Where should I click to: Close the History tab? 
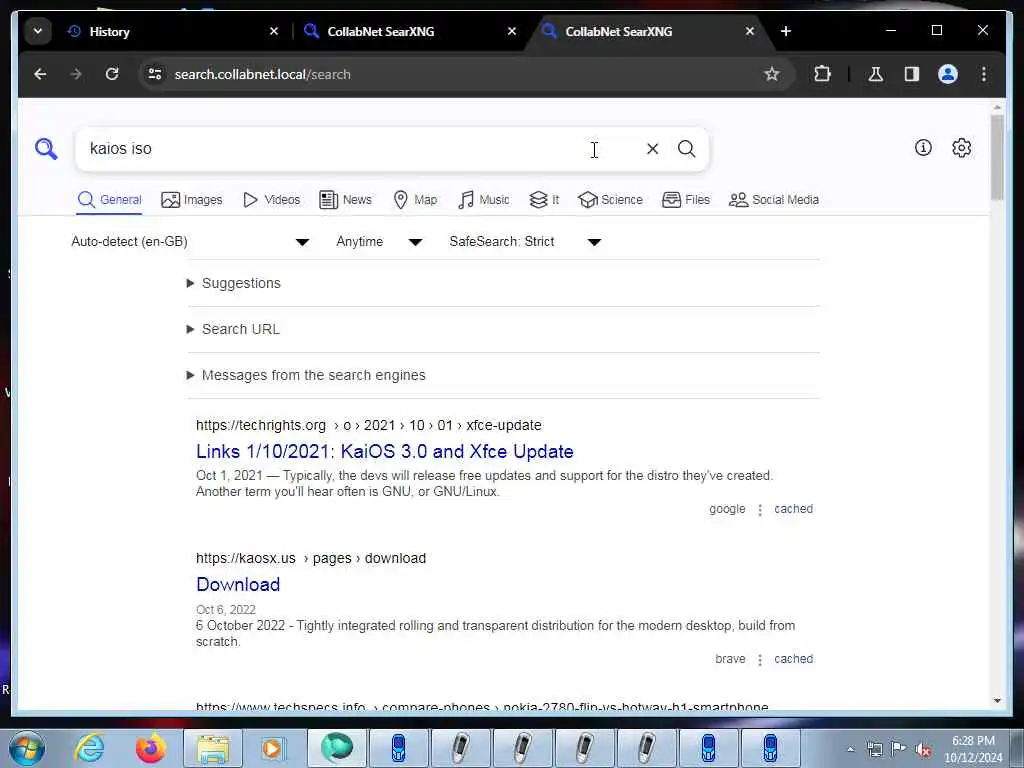[274, 31]
